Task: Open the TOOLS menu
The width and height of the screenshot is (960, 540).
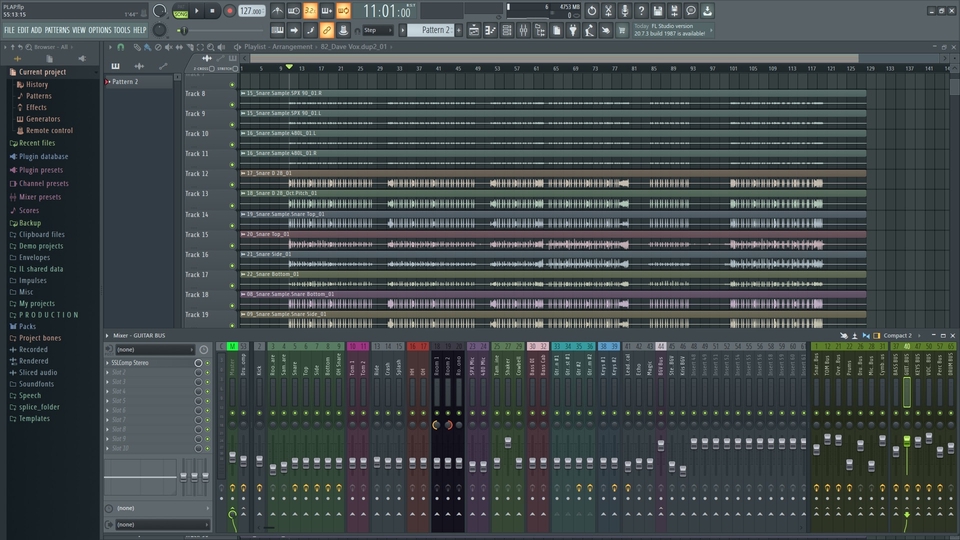Action: click(122, 30)
